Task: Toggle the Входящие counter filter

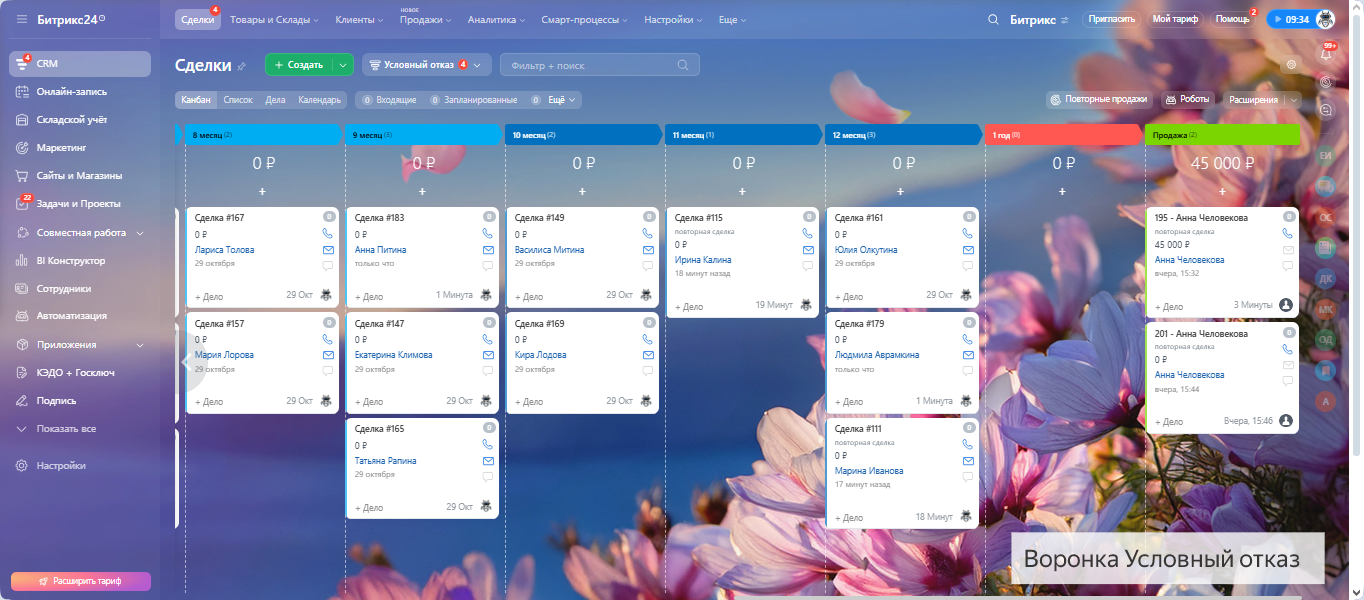Action: pos(389,100)
